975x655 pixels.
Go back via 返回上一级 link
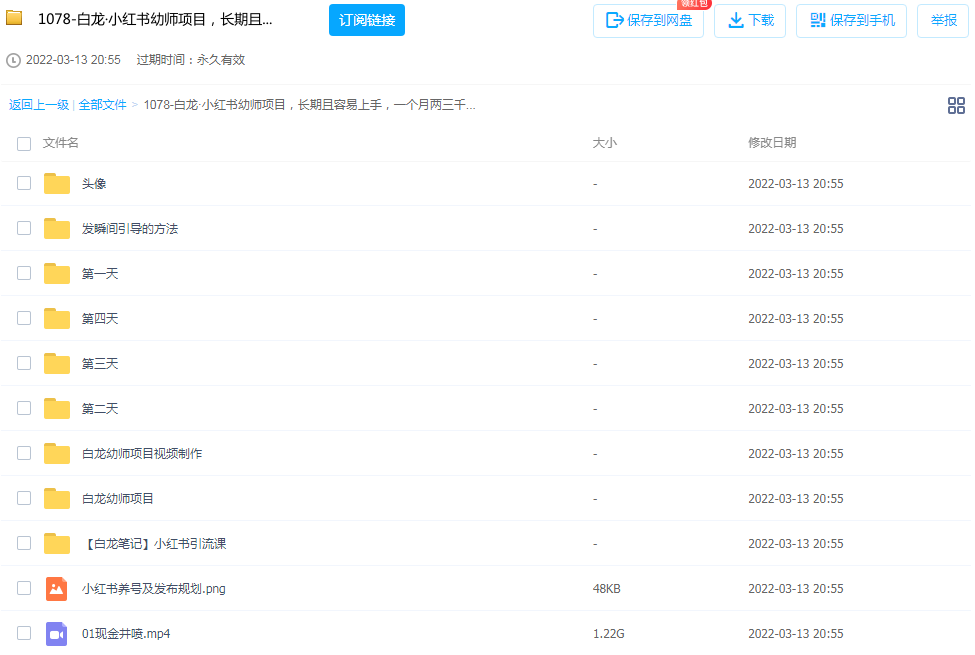tap(39, 105)
